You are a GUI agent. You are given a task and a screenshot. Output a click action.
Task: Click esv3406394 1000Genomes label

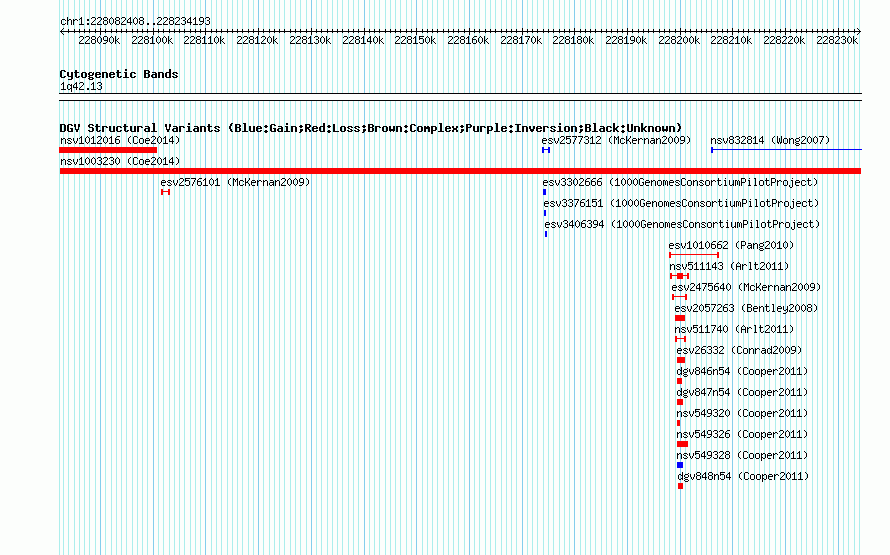point(682,224)
